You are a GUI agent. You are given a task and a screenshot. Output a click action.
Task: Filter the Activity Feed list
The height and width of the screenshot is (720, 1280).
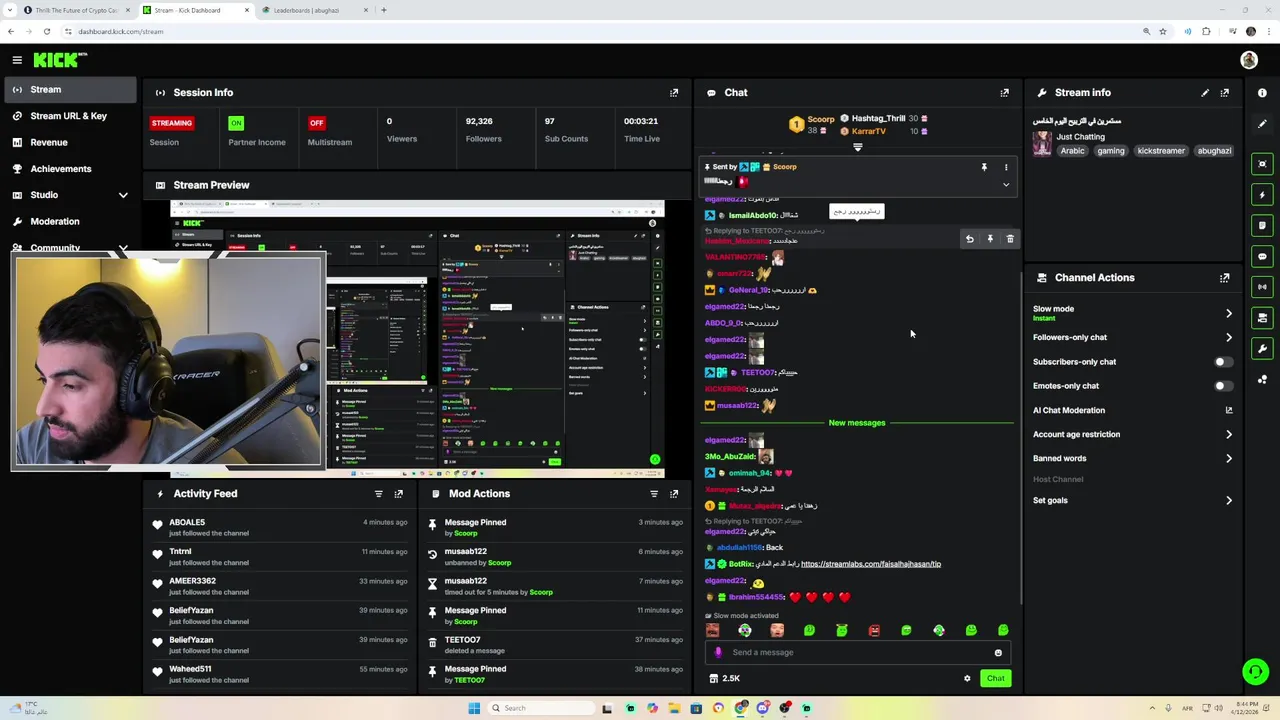378,494
